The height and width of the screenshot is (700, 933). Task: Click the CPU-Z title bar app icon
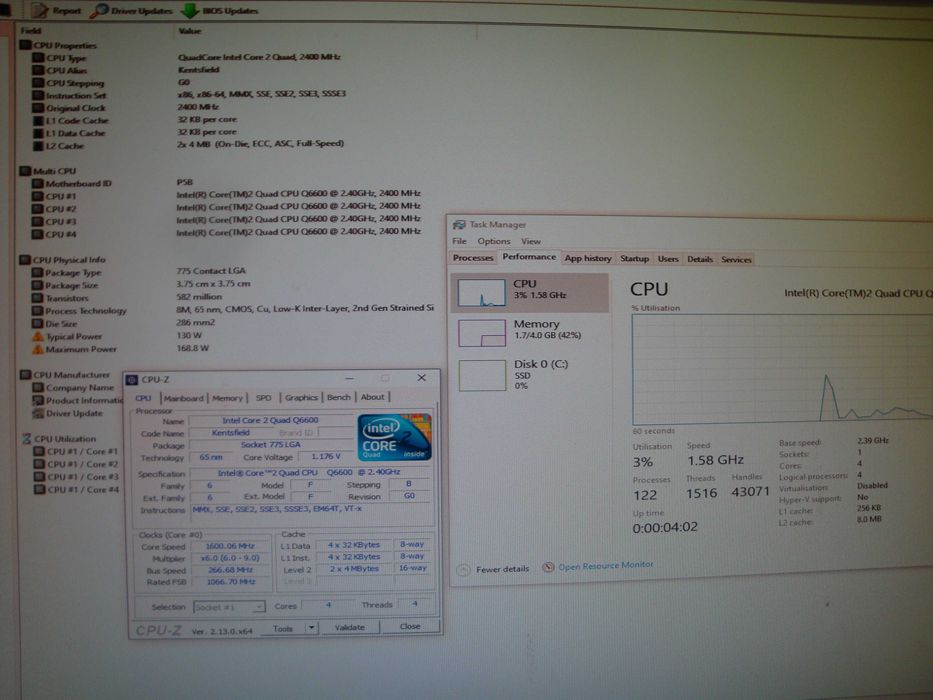coord(132,380)
